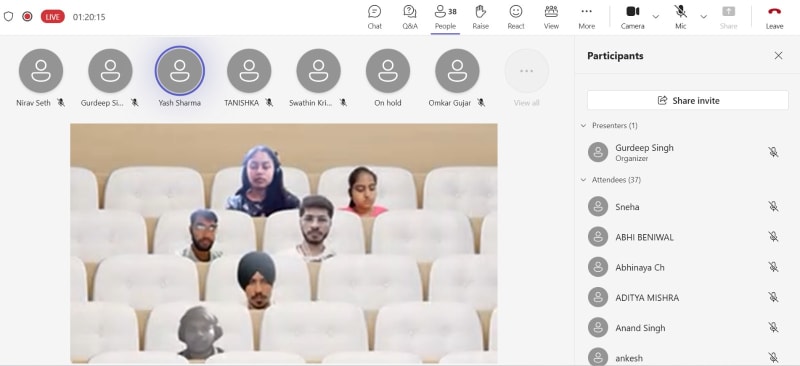Select the On hold avatar
The width and height of the screenshot is (800, 366).
388,71
